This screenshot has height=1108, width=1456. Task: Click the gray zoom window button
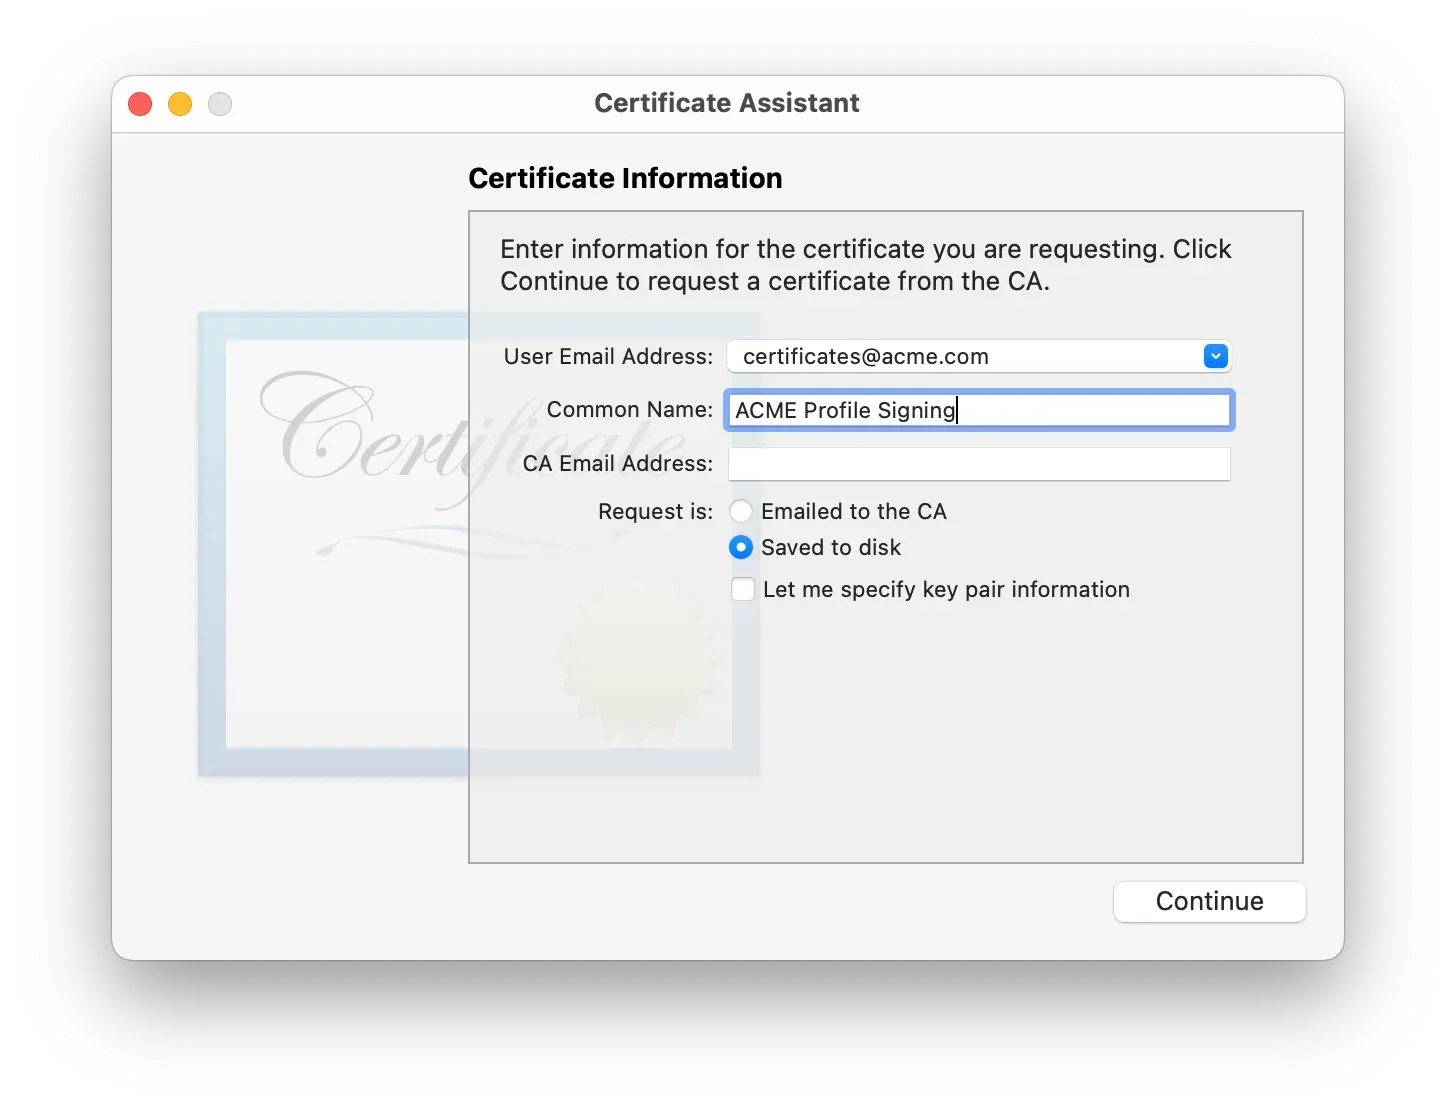click(x=219, y=103)
